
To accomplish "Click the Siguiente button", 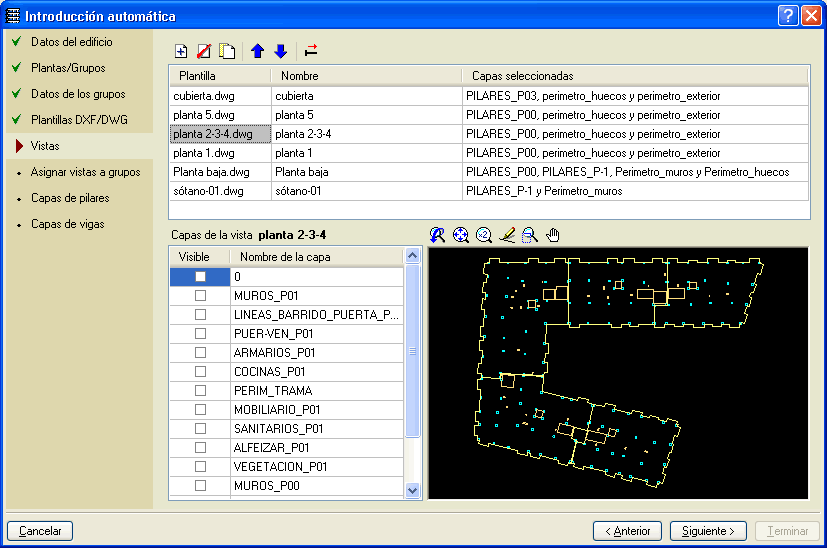I will pos(708,531).
